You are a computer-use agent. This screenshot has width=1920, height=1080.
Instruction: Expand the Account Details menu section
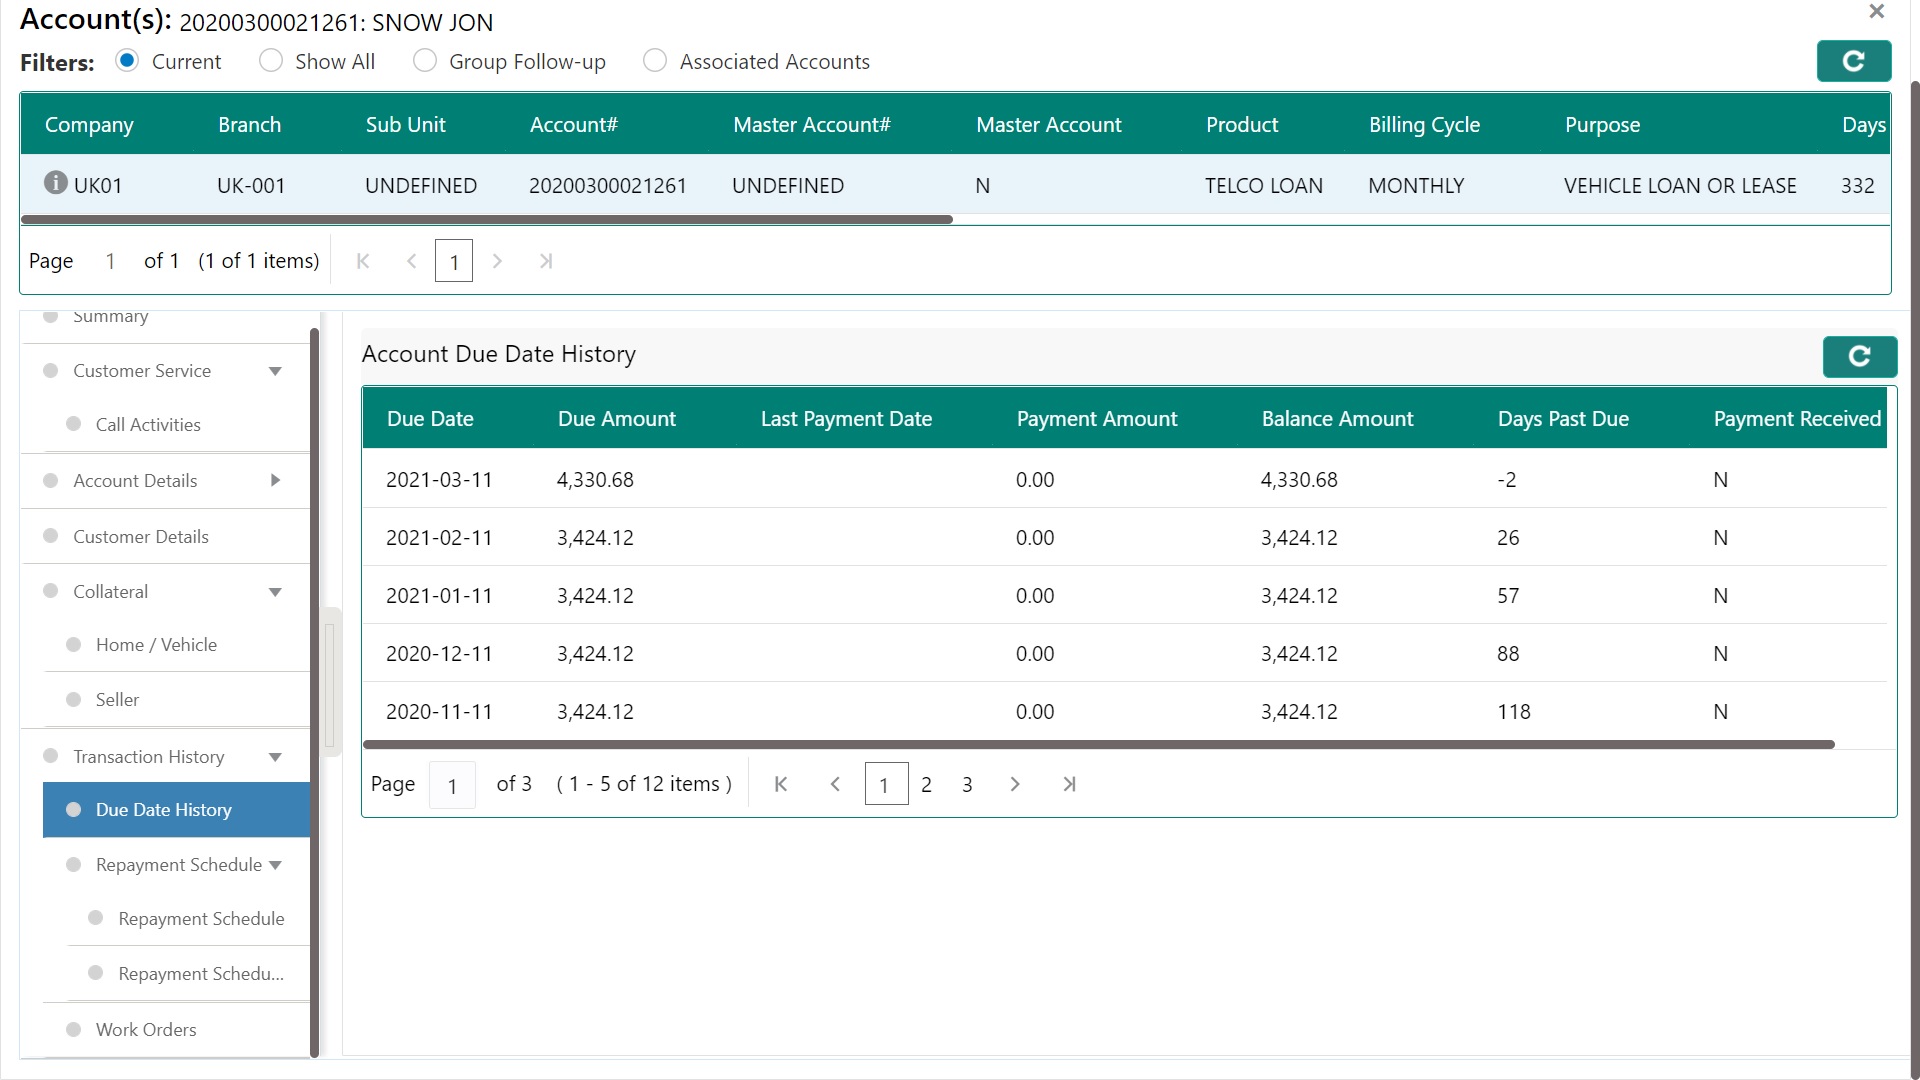click(275, 481)
